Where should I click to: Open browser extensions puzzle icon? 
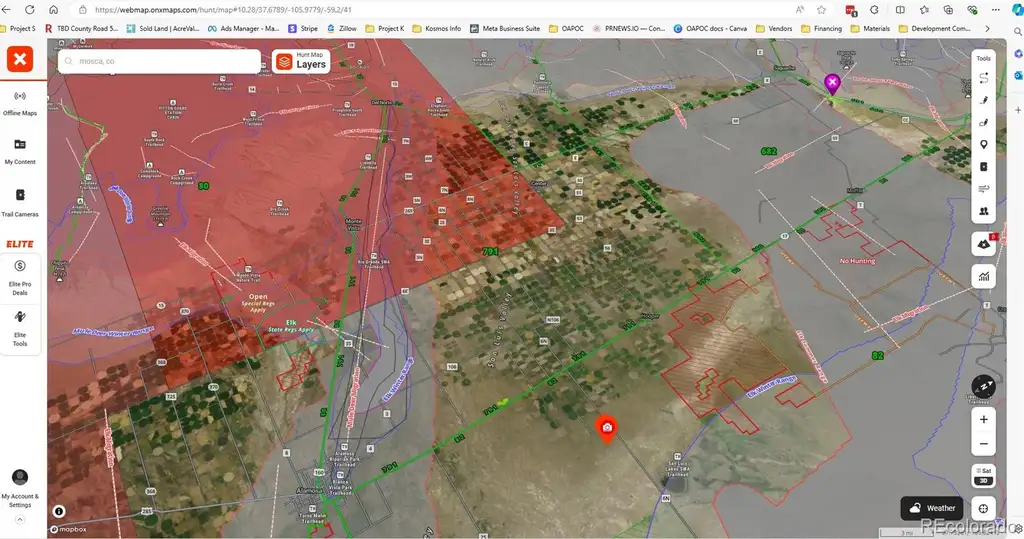pos(874,10)
